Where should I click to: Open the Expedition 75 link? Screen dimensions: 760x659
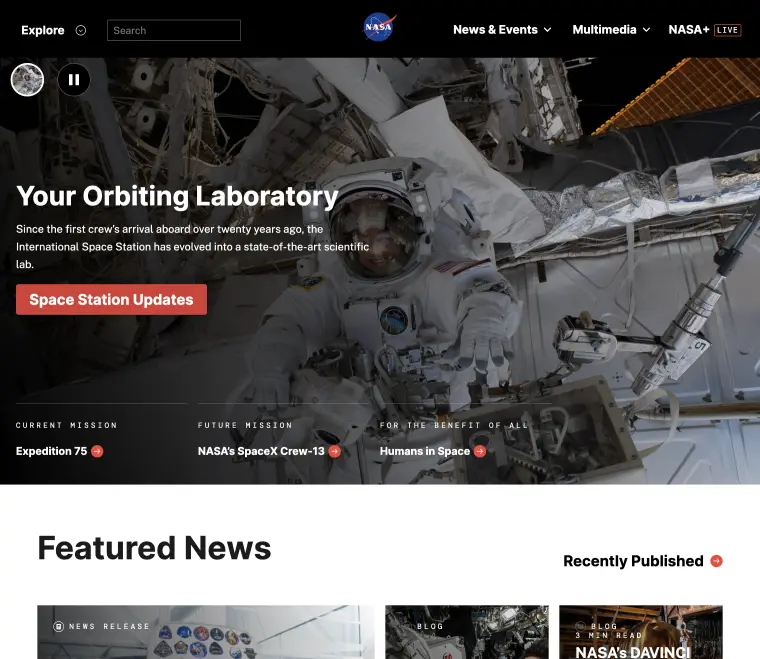(51, 451)
